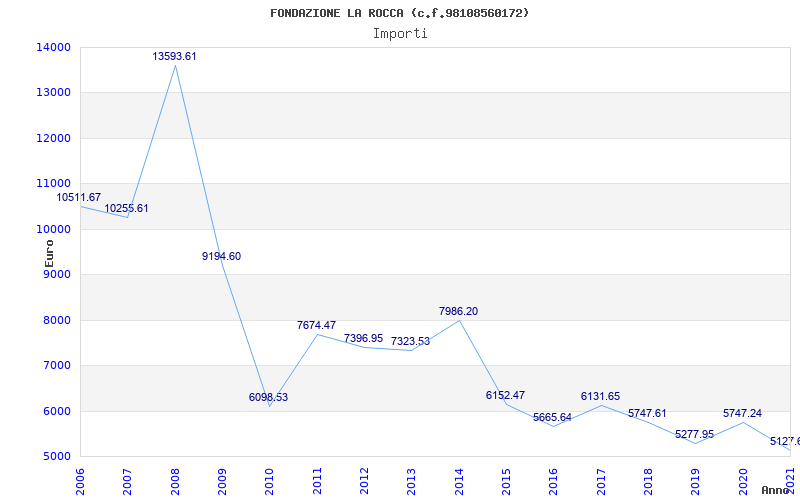Select data label 13593.61

pyautogui.click(x=174, y=57)
